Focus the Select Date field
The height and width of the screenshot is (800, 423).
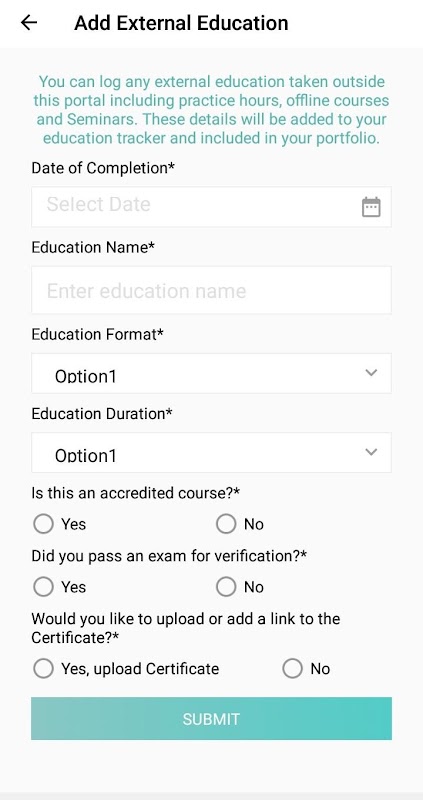click(x=211, y=207)
